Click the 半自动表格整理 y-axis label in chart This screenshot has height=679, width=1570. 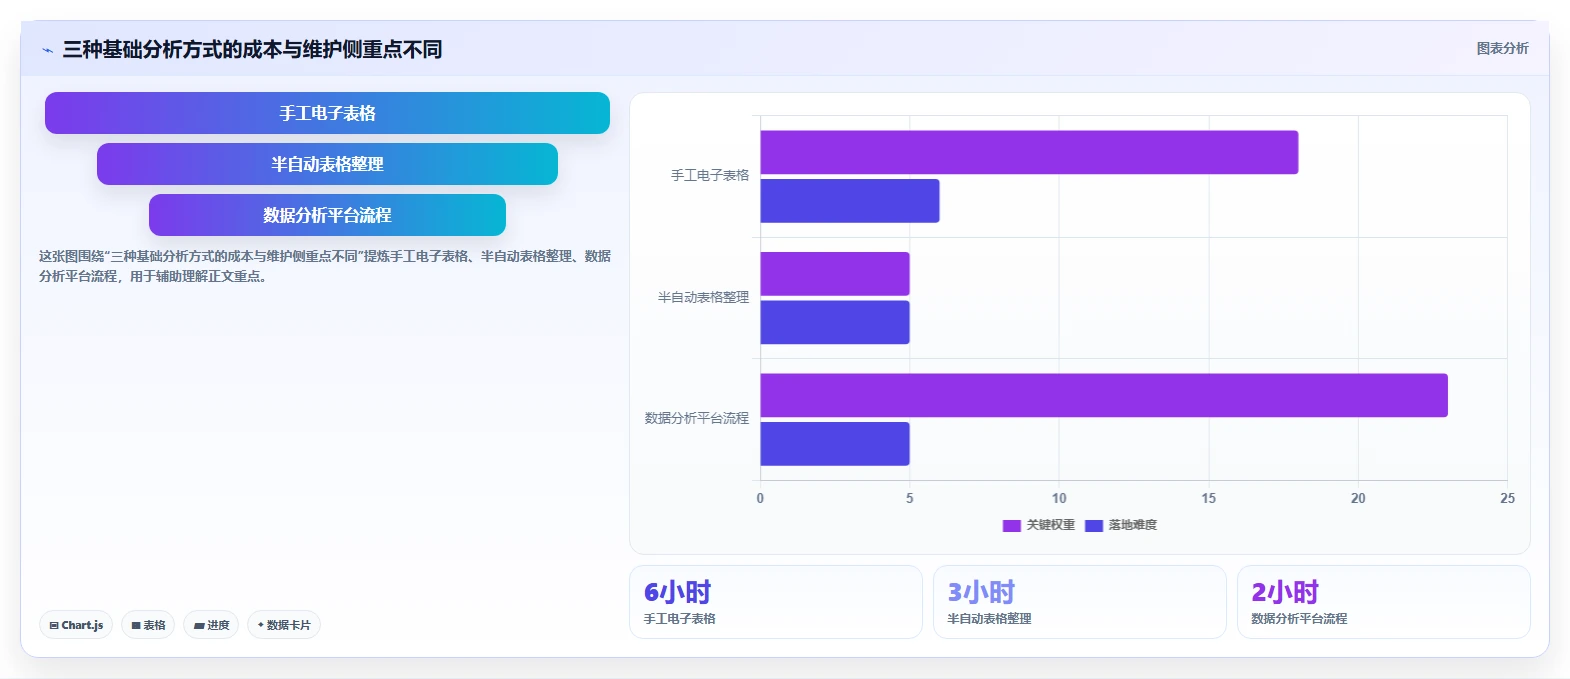tap(703, 297)
